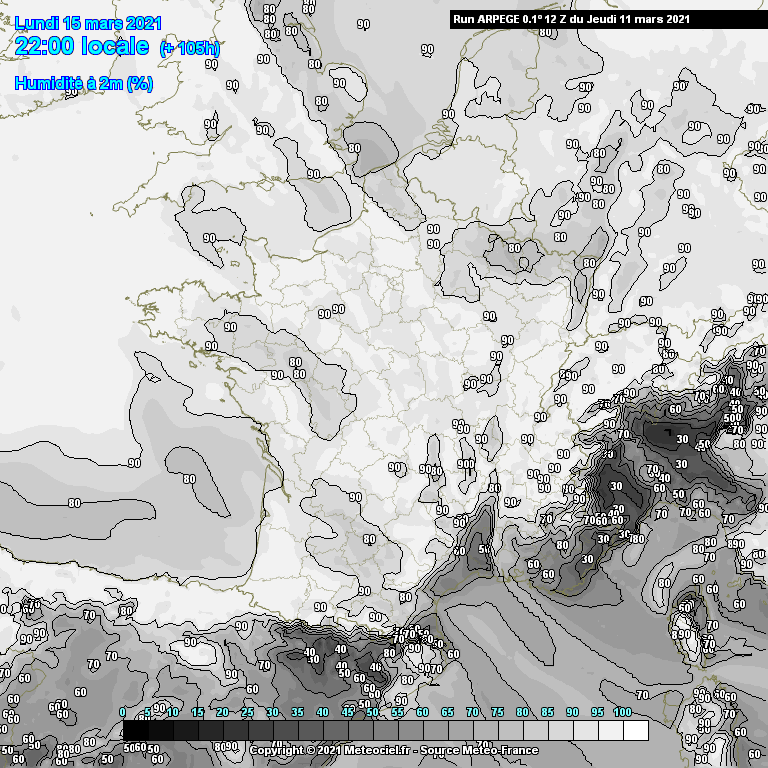Click the 75 label on the legend scale
Viewport: 768px width, 768px height.
[x=497, y=712]
